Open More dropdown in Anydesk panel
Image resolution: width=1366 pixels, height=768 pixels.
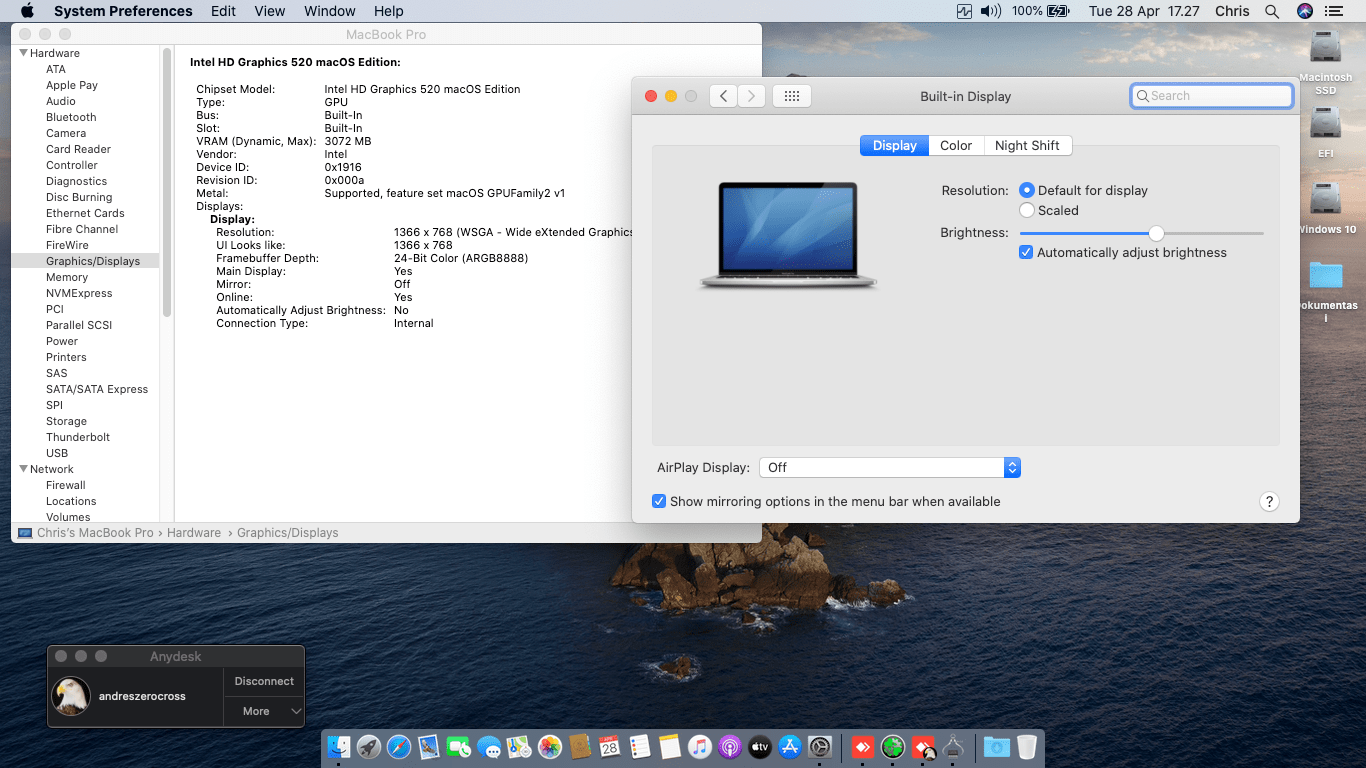(264, 711)
